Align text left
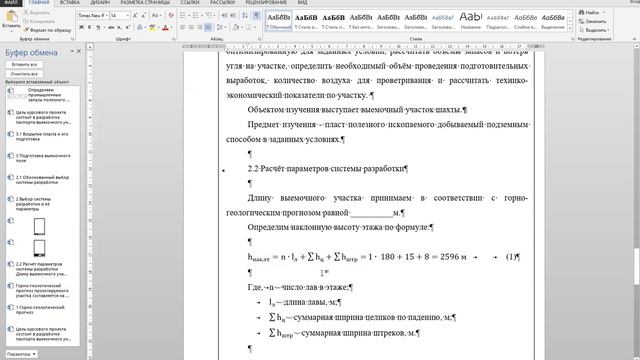The height and width of the screenshot is (360, 640). (x=182, y=27)
